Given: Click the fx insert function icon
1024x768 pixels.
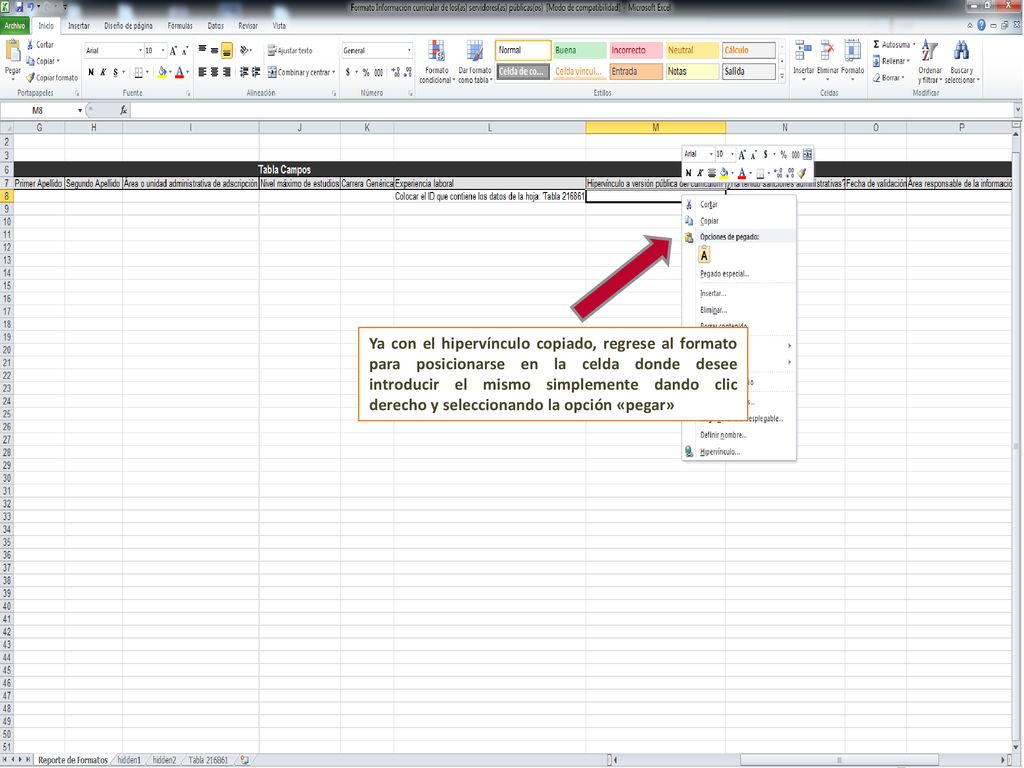Looking at the screenshot, I should [123, 110].
